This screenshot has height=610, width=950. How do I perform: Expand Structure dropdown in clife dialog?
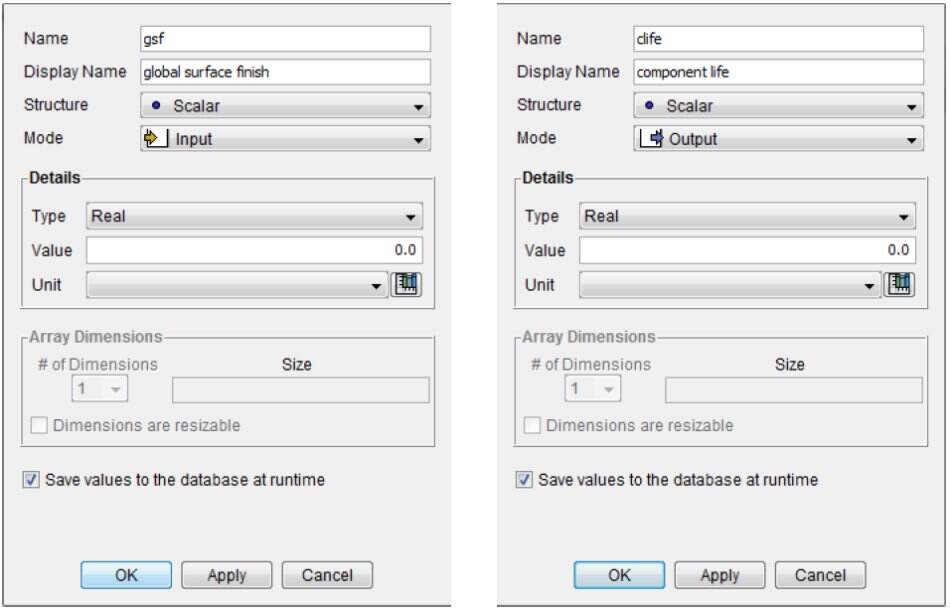[x=777, y=106]
